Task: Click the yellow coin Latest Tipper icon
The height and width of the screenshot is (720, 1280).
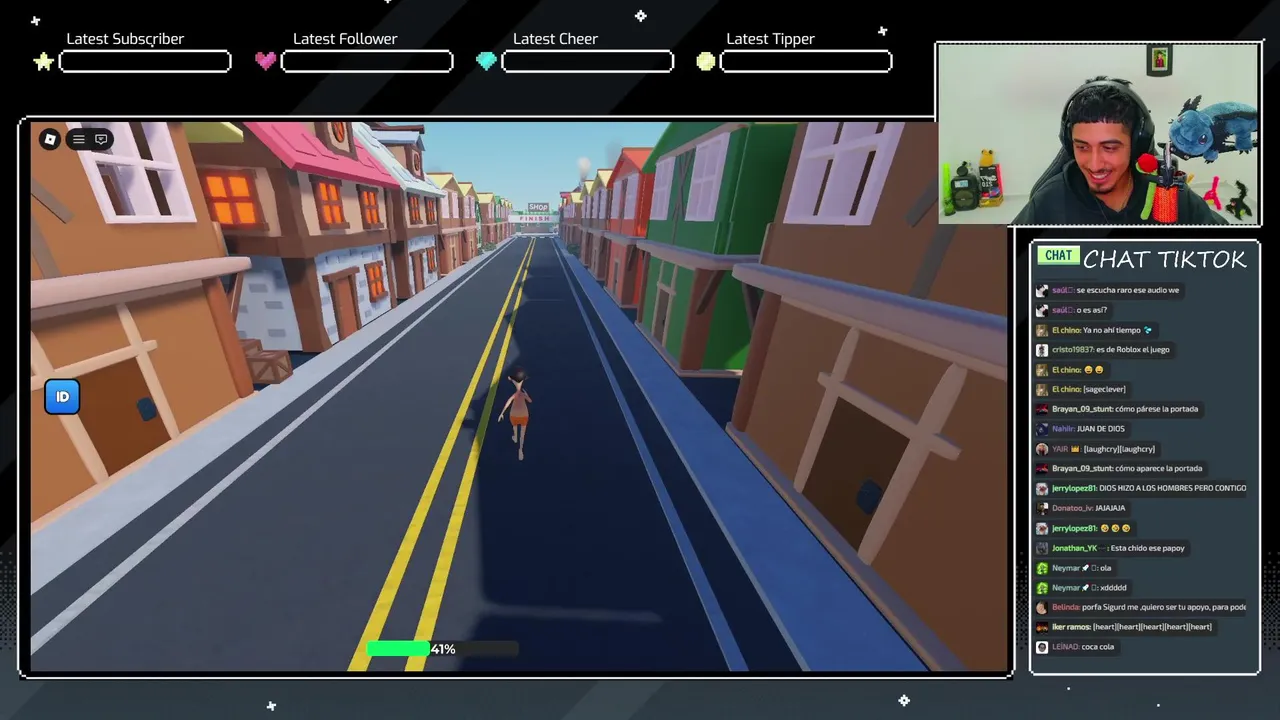Action: (706, 62)
